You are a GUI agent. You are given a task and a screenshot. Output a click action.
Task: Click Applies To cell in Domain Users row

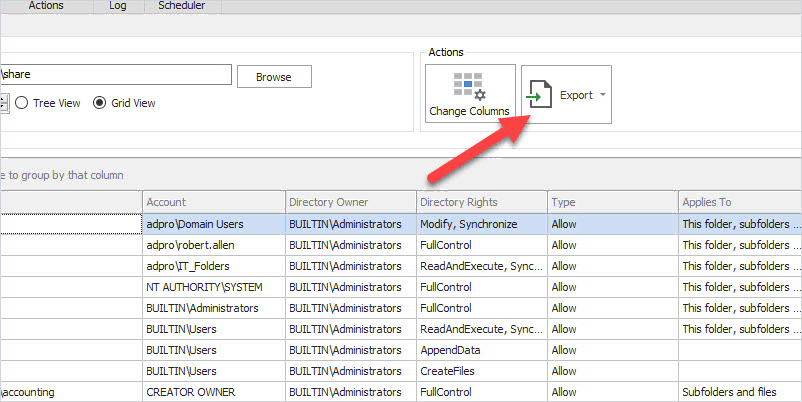click(x=740, y=224)
